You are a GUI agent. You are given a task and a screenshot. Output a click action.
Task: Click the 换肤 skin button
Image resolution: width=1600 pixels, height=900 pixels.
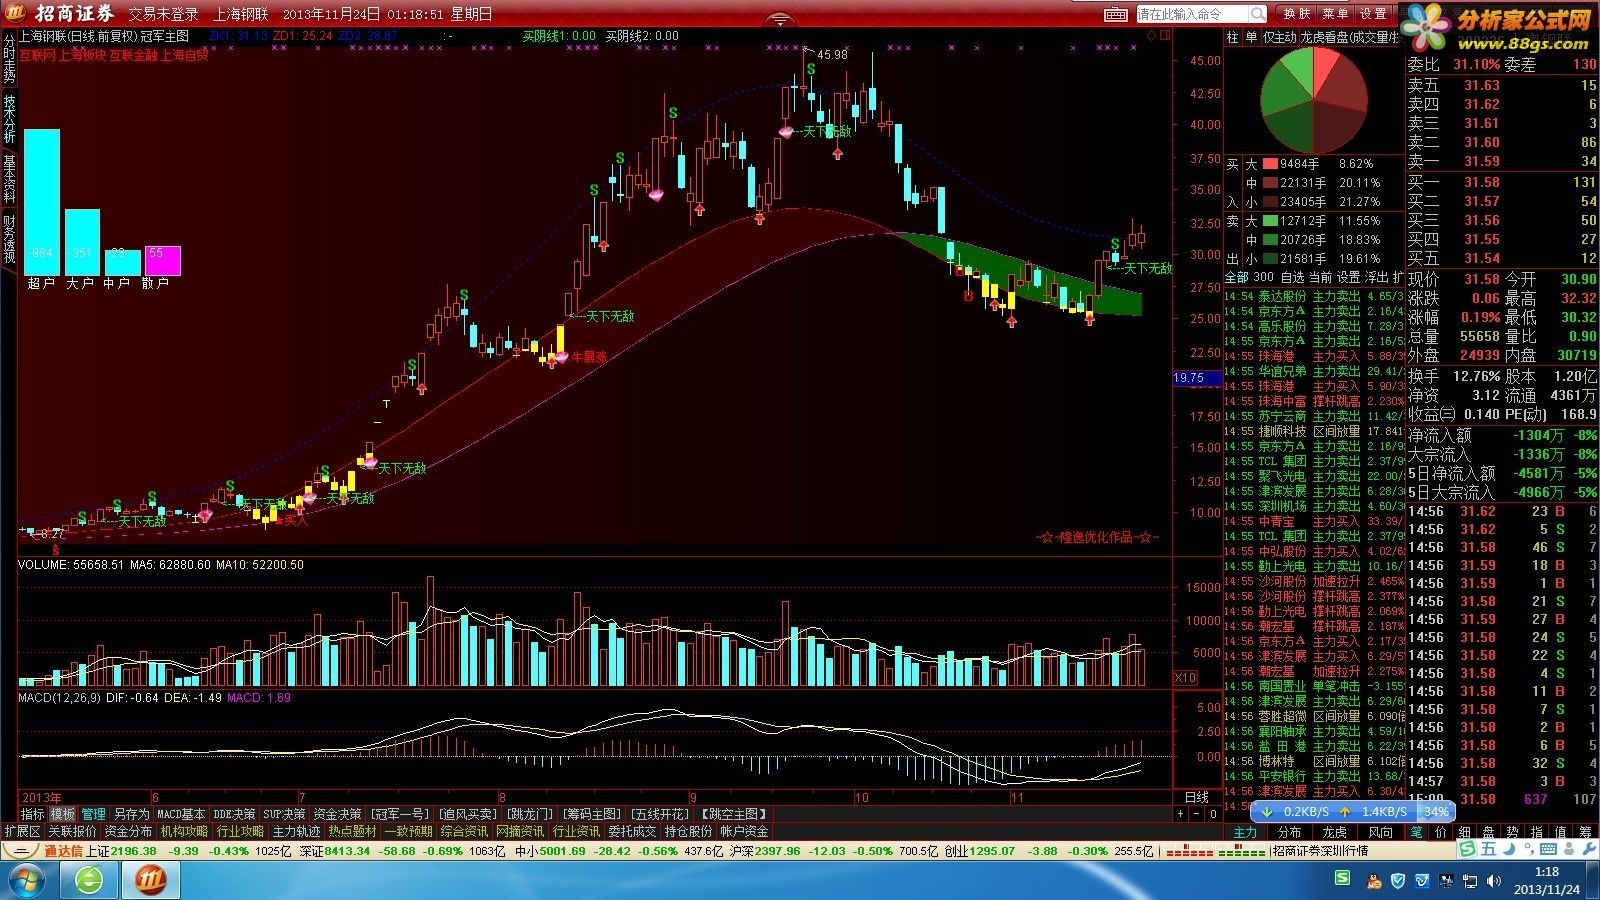coord(1297,14)
